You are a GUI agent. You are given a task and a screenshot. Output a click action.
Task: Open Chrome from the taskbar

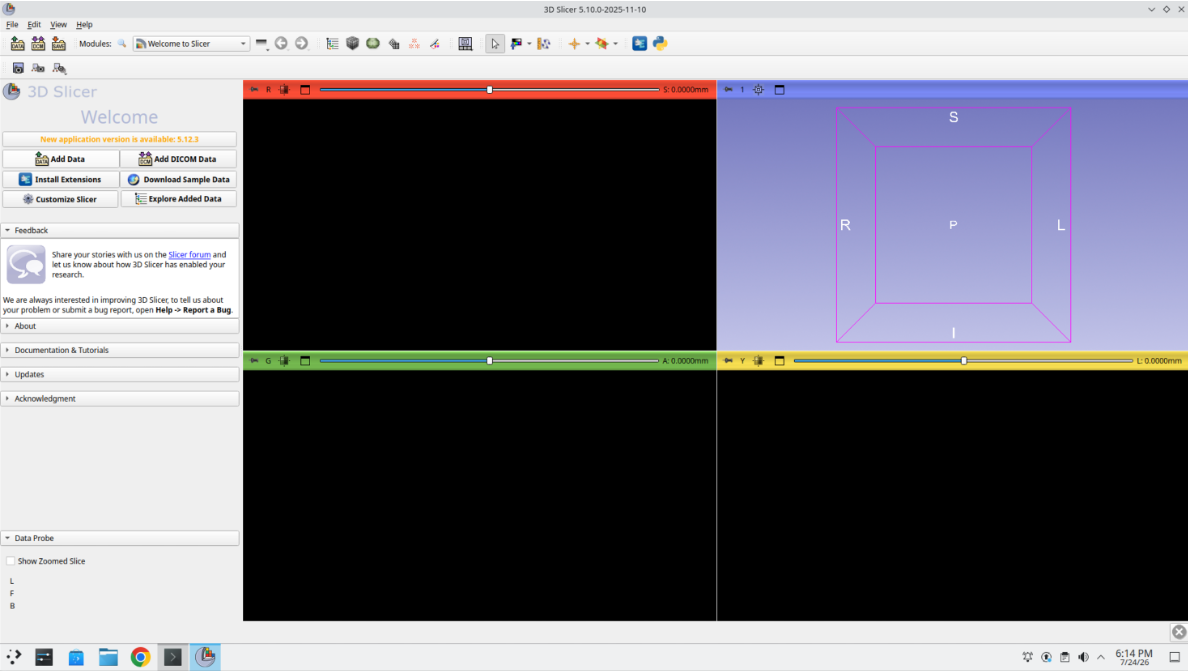(x=140, y=657)
